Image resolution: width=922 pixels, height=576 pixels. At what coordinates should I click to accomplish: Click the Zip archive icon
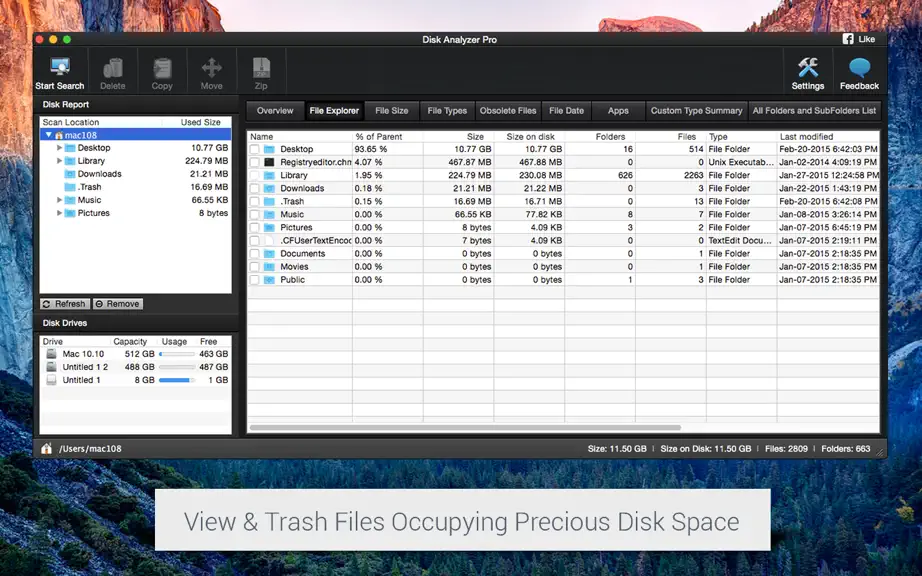(261, 68)
